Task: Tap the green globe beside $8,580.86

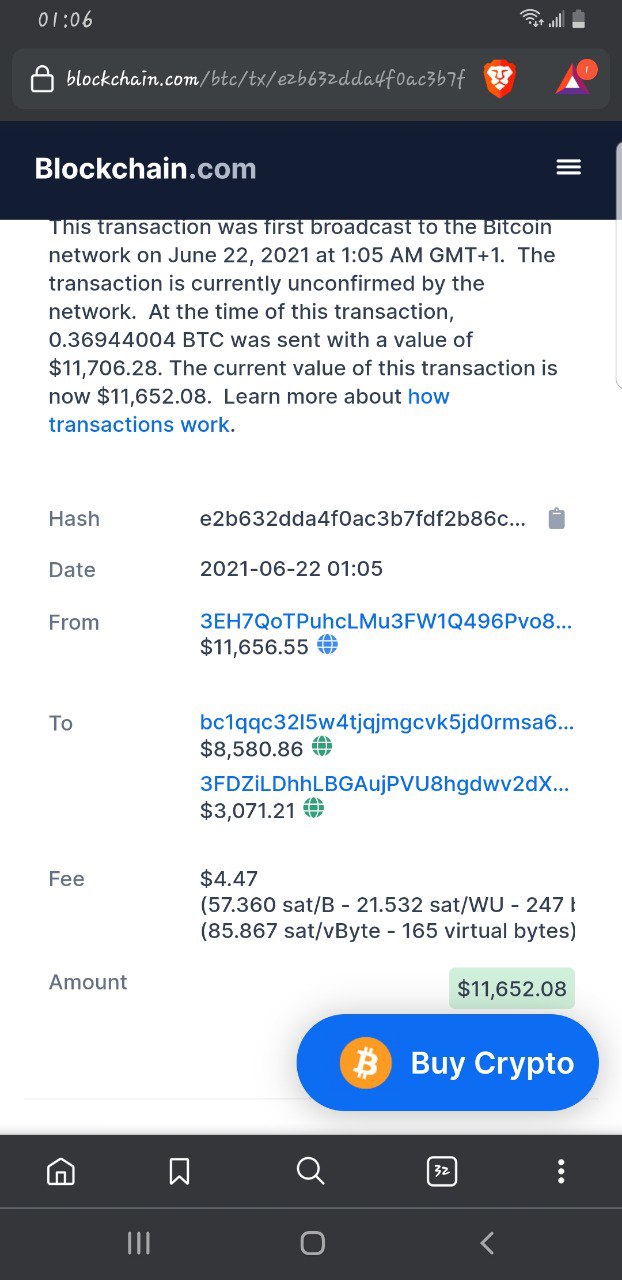Action: [322, 746]
